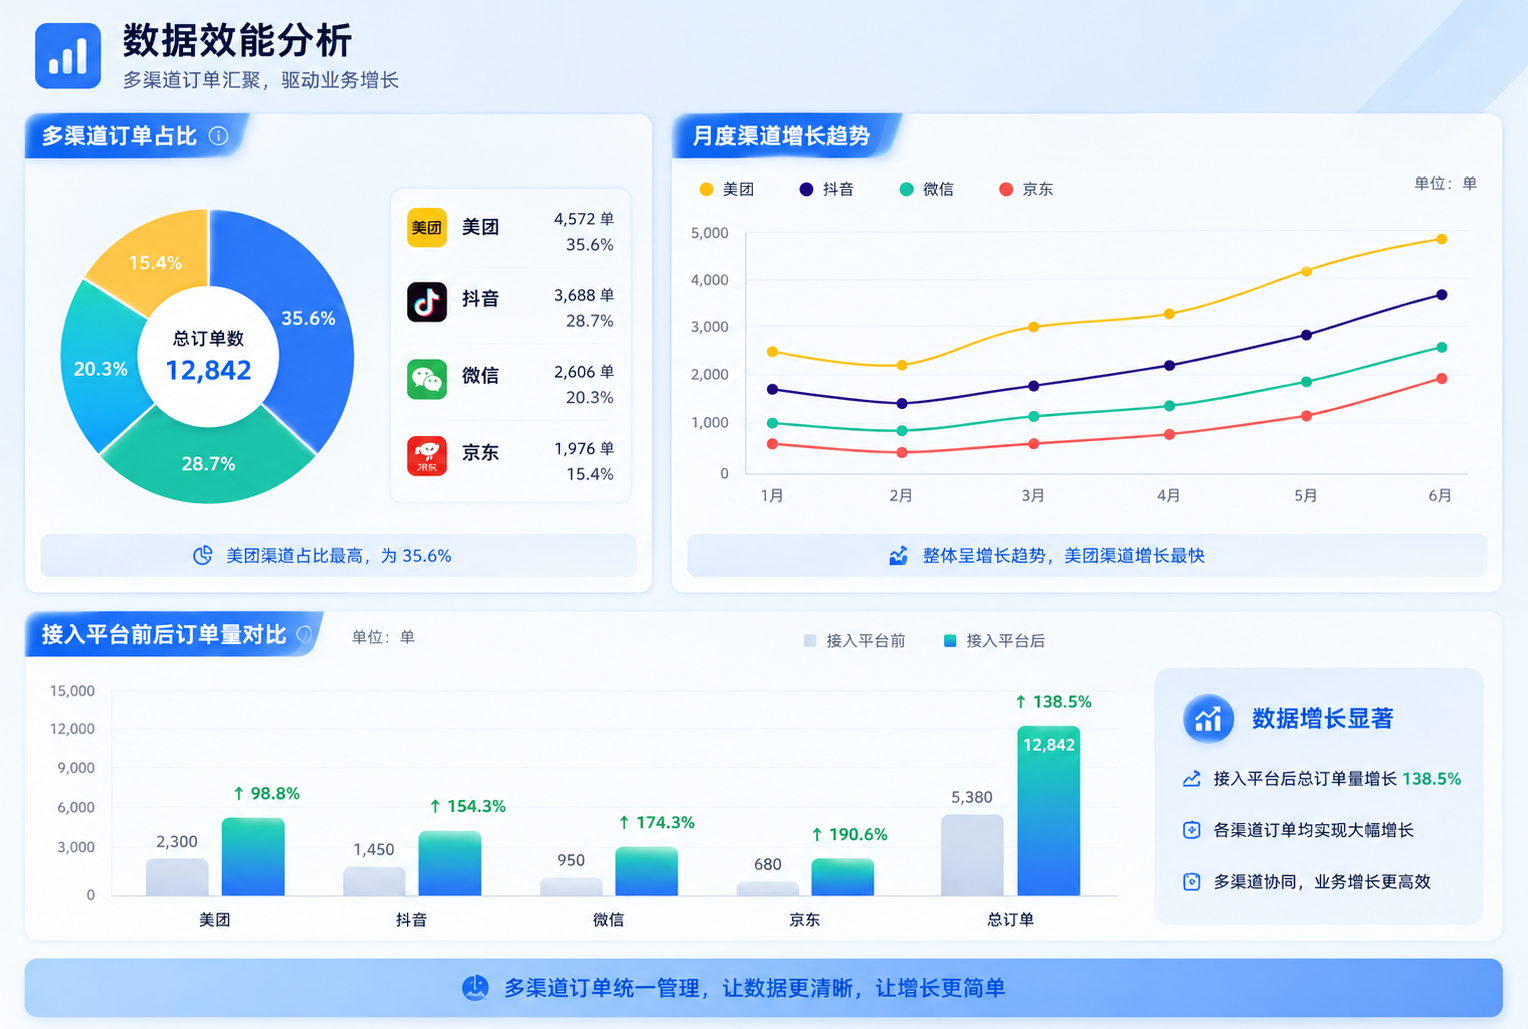The height and width of the screenshot is (1029, 1528).
Task: Click pie icon in 美团渠道占比最高 banner
Action: [203, 555]
